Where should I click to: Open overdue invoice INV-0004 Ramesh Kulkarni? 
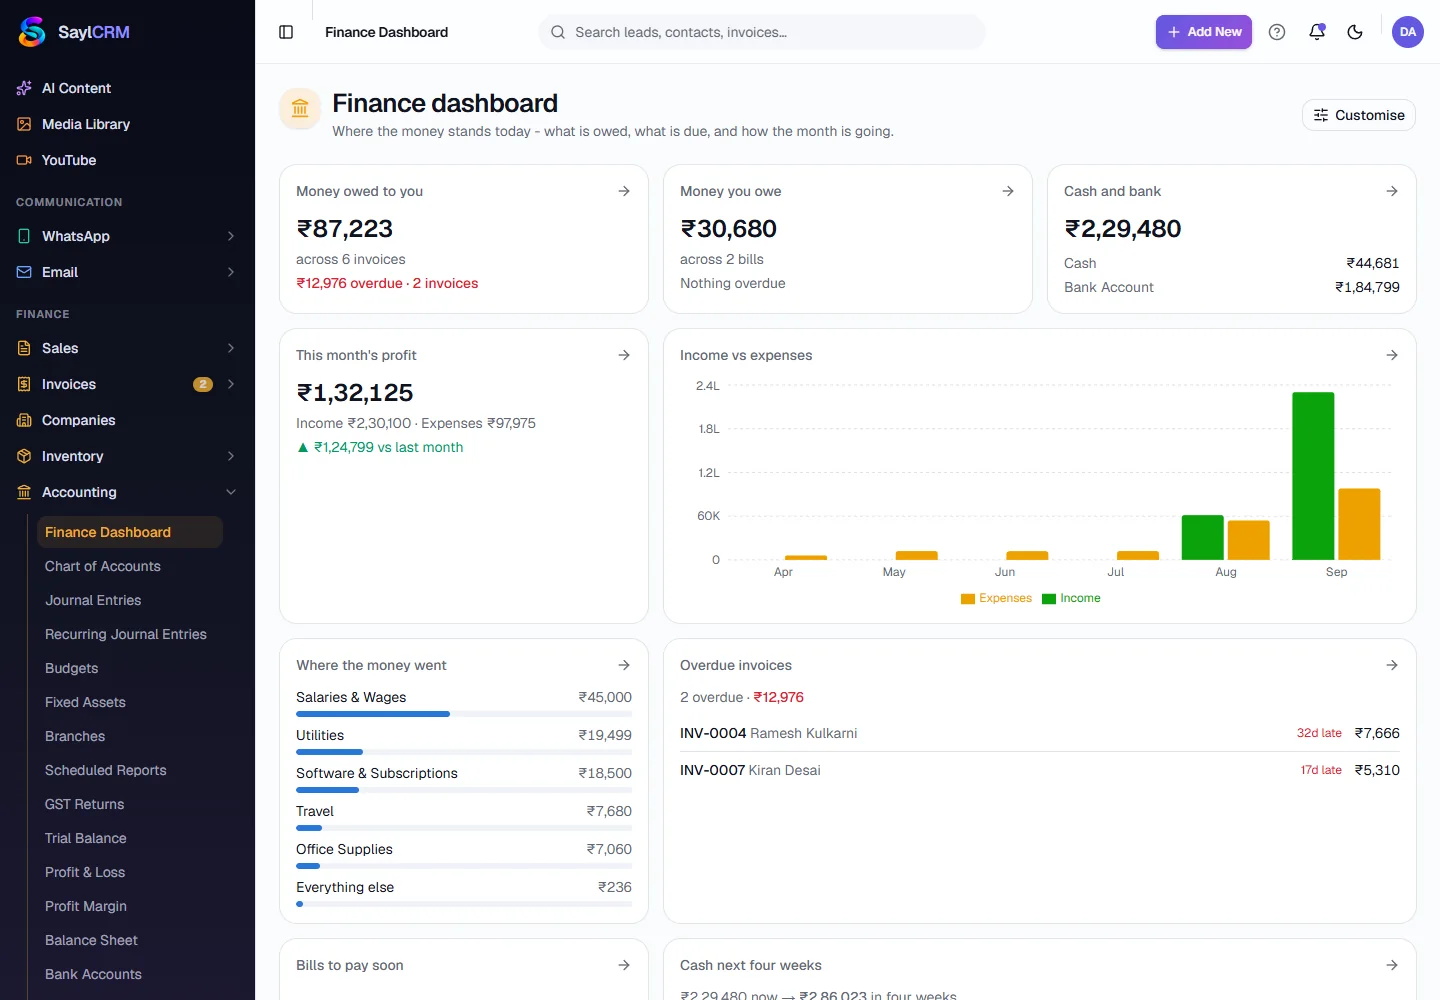(x=1040, y=733)
